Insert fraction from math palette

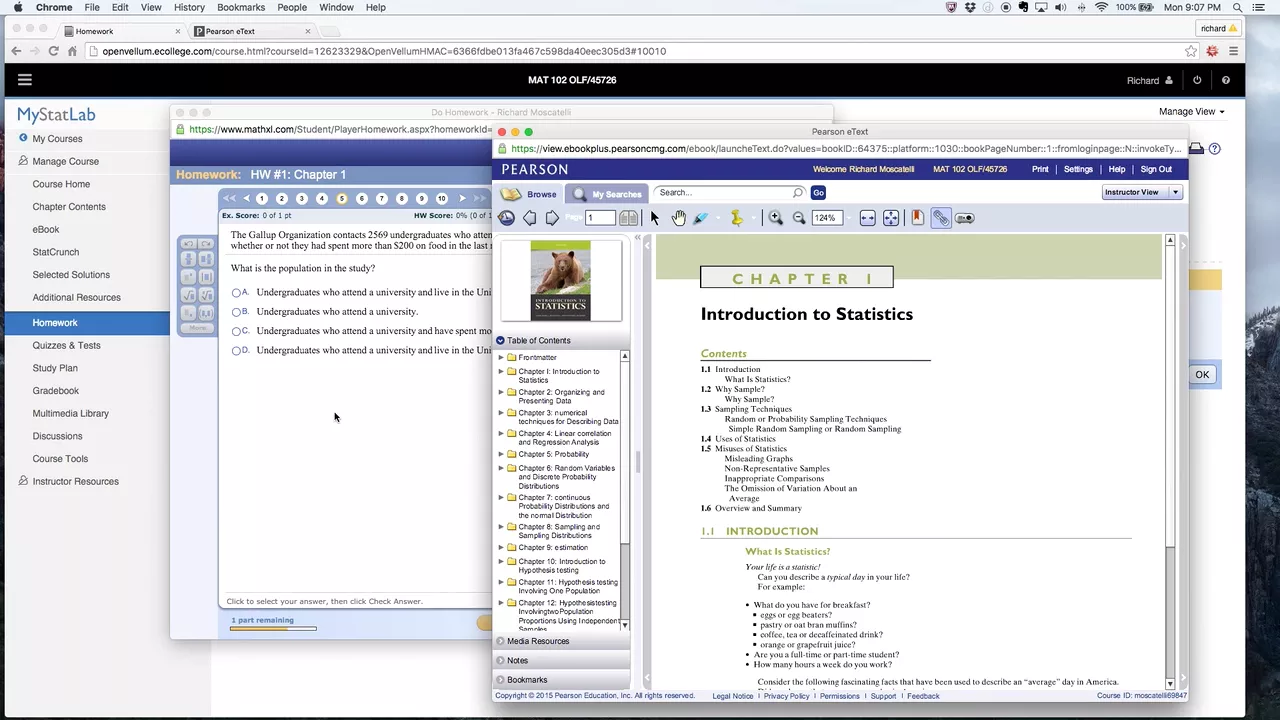click(188, 259)
